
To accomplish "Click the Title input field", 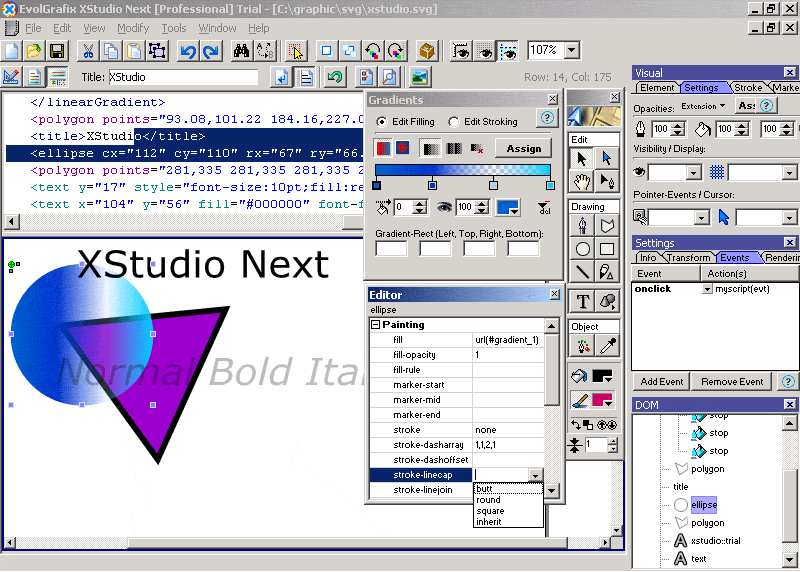I will (x=184, y=77).
